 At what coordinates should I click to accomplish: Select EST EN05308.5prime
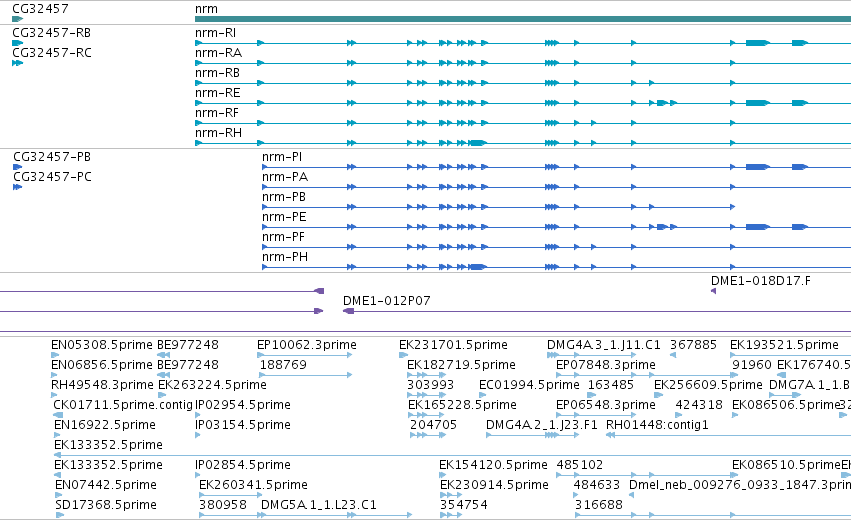click(101, 345)
